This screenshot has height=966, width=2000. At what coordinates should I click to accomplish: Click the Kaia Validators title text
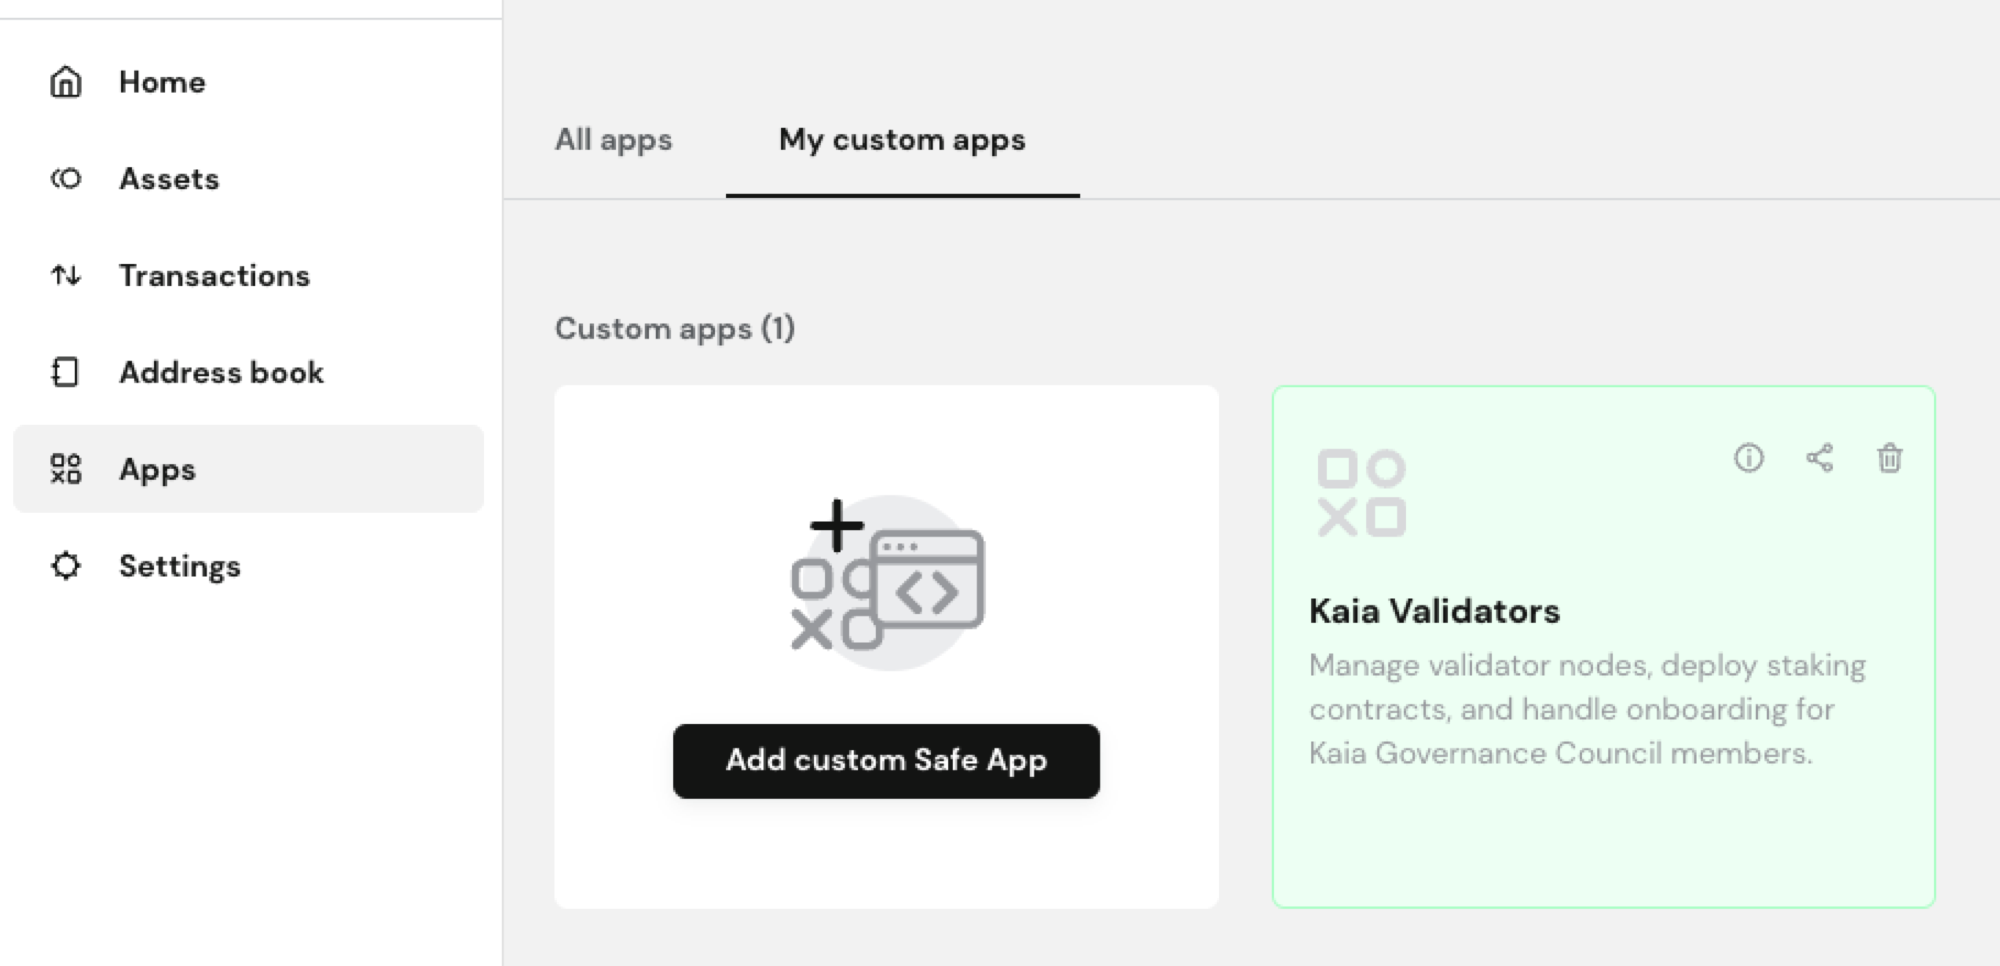tap(1434, 612)
